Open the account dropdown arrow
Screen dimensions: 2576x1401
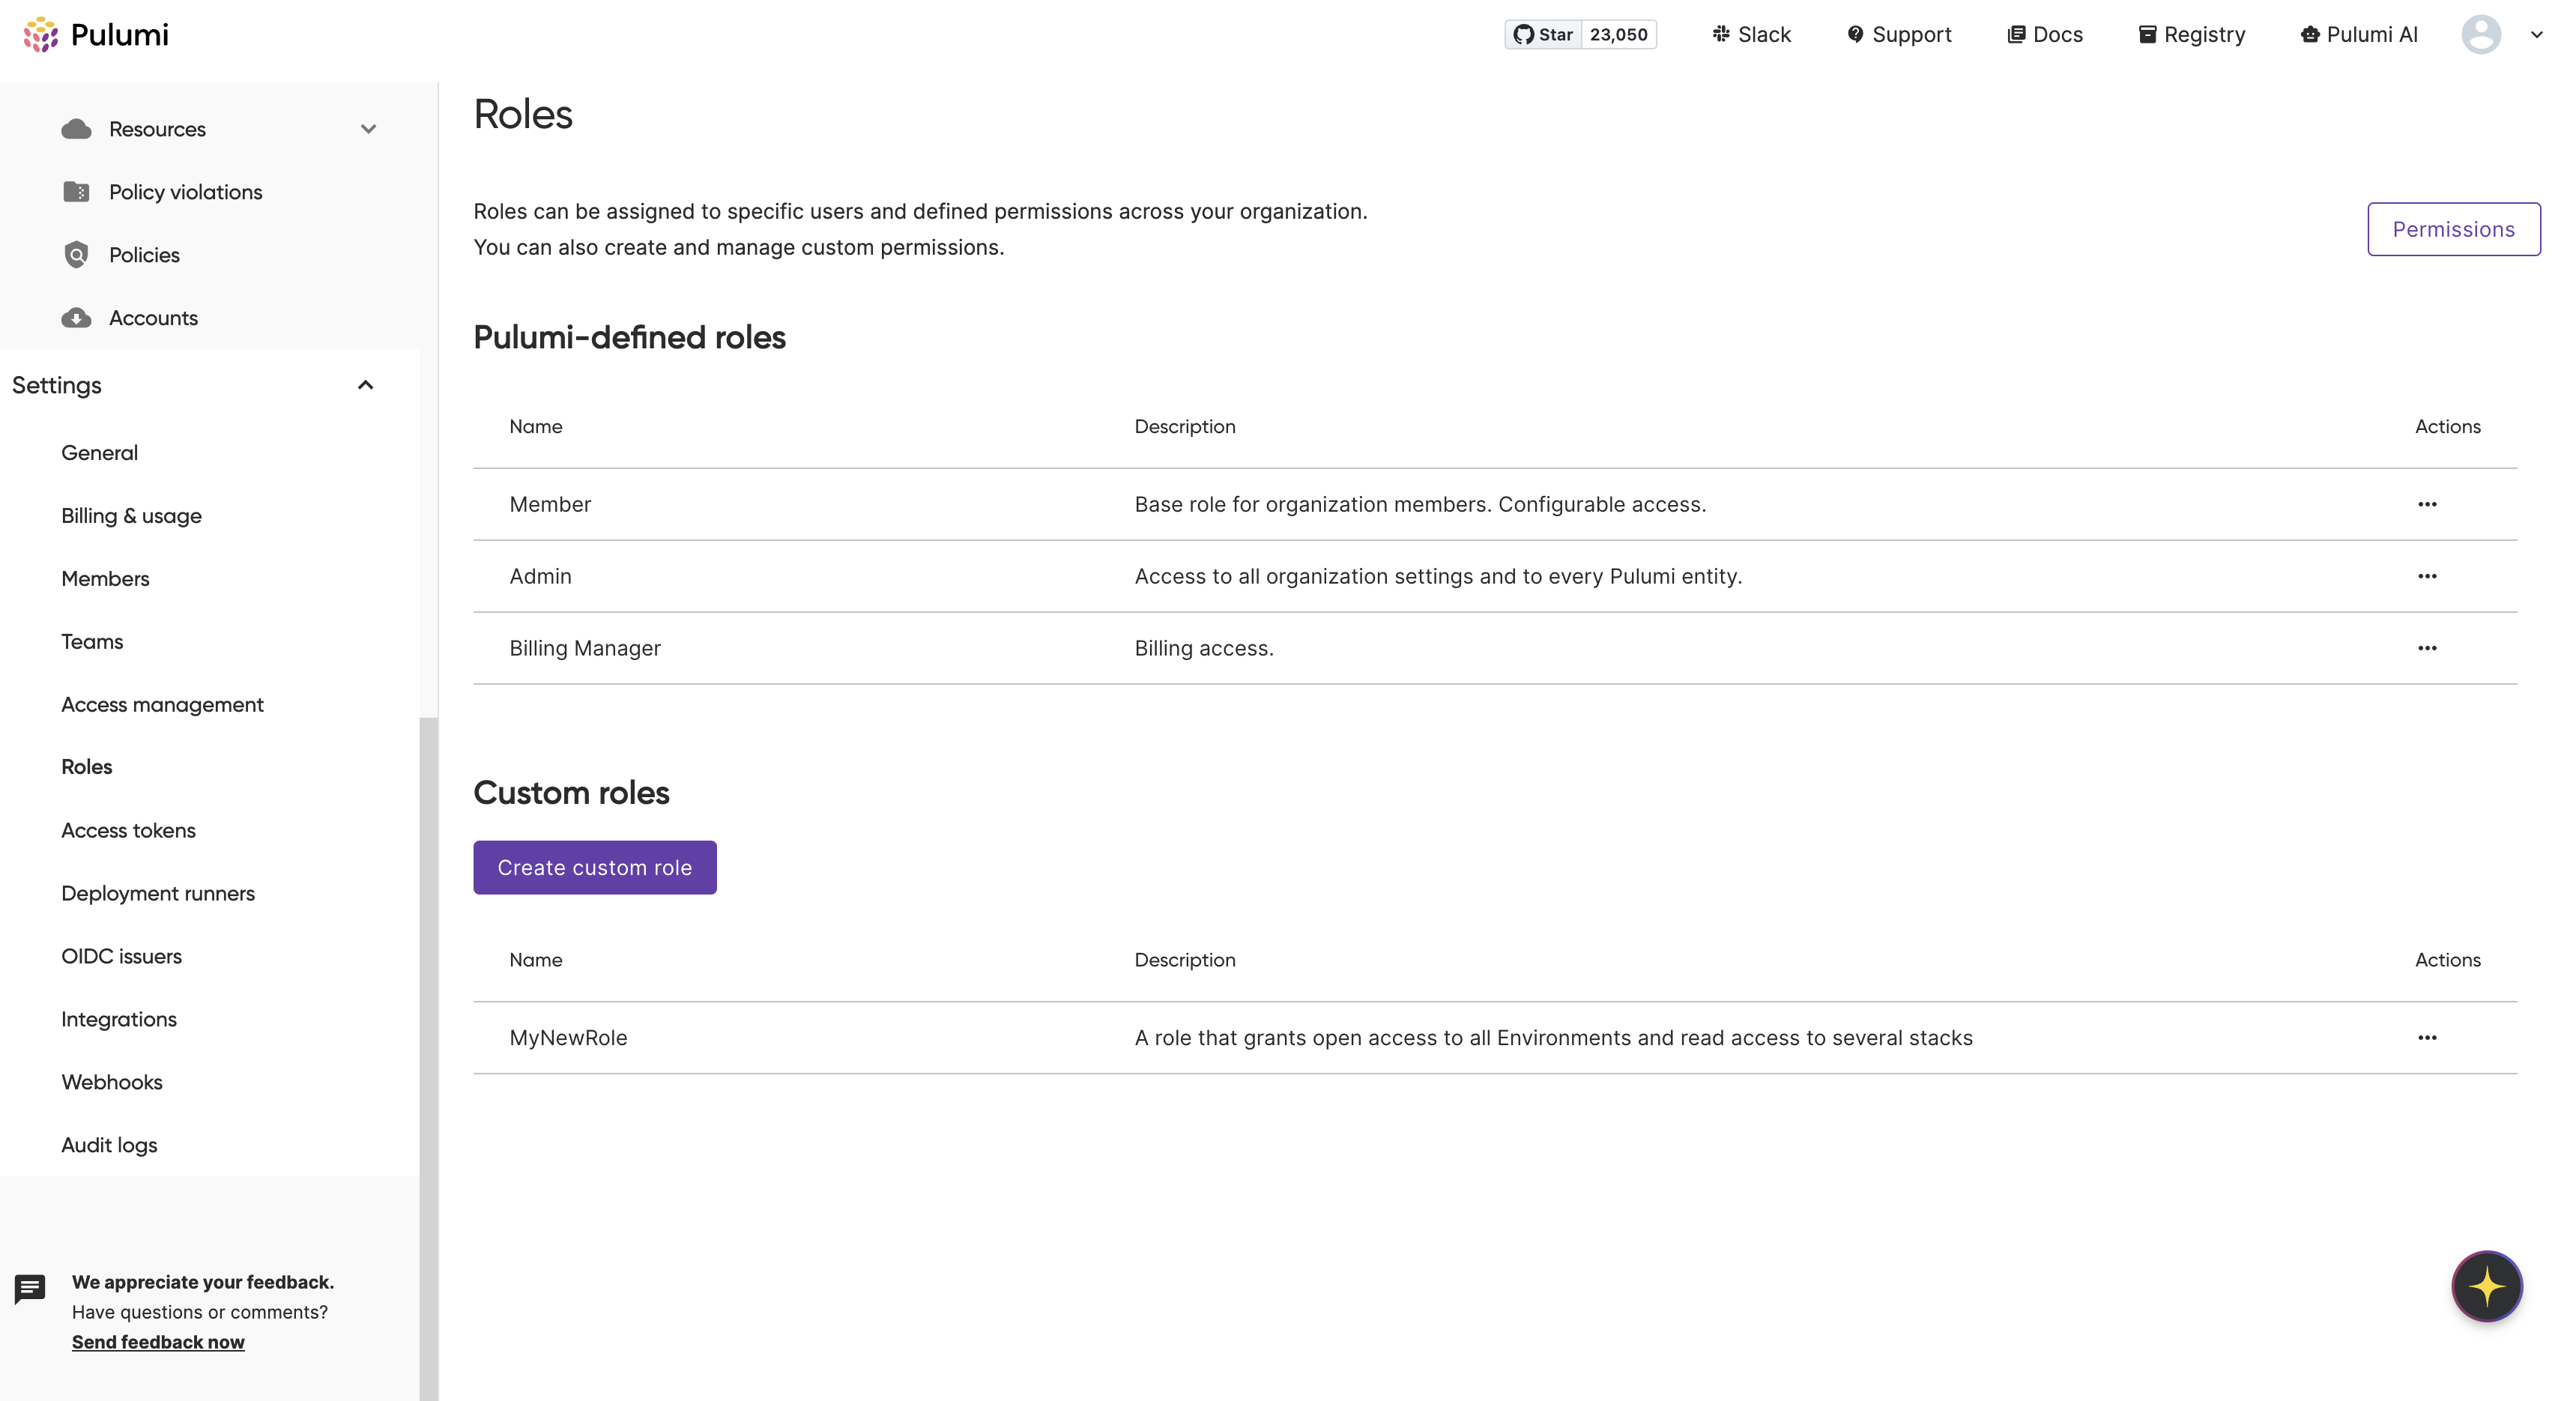pyautogui.click(x=2537, y=34)
